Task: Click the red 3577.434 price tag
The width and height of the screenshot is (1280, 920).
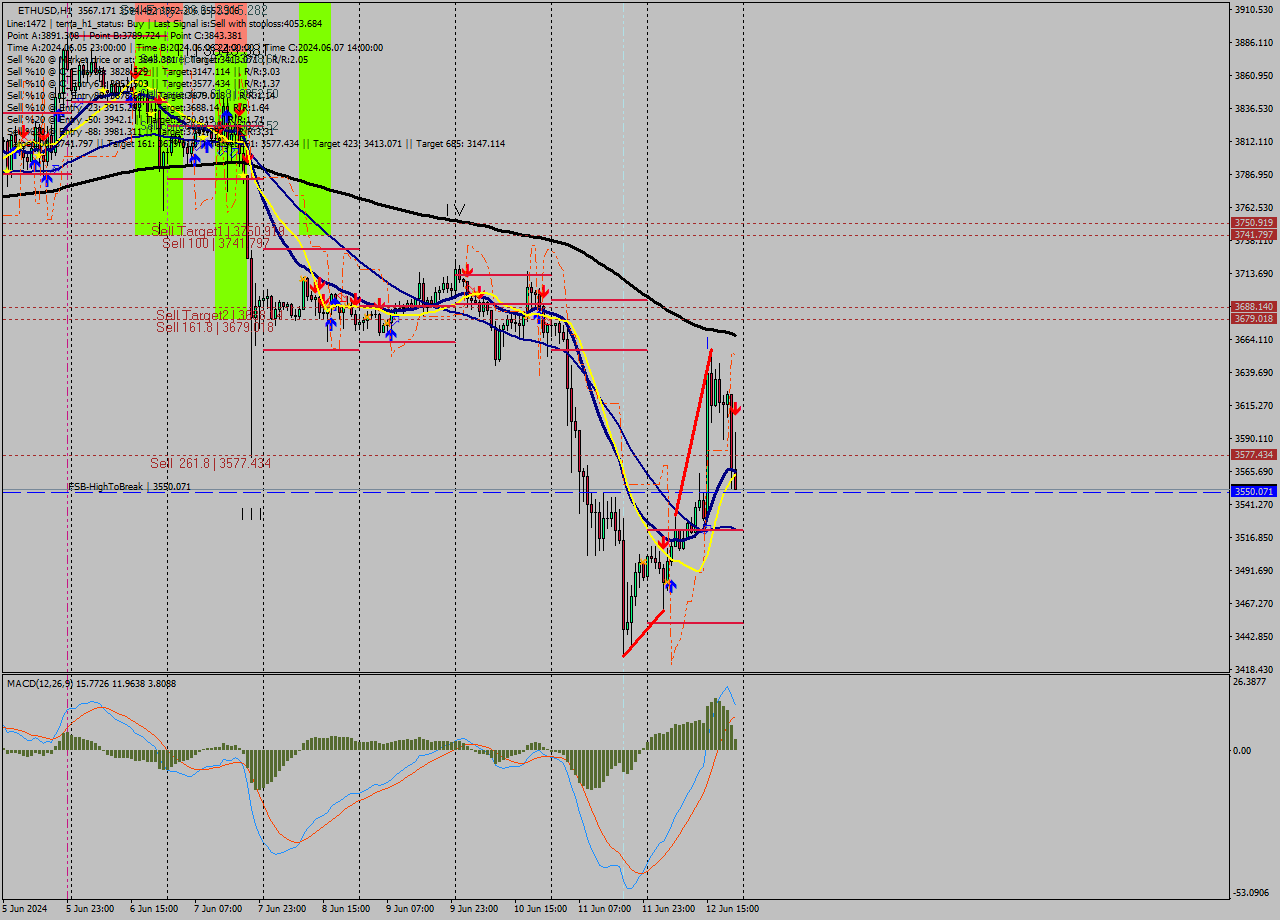Action: pos(1254,455)
